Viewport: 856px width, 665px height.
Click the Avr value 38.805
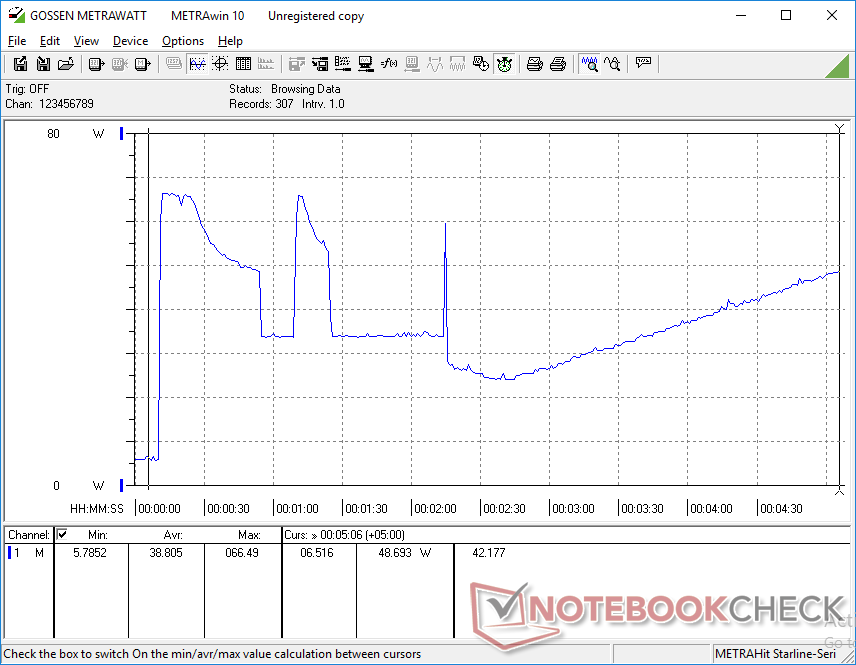(166, 553)
